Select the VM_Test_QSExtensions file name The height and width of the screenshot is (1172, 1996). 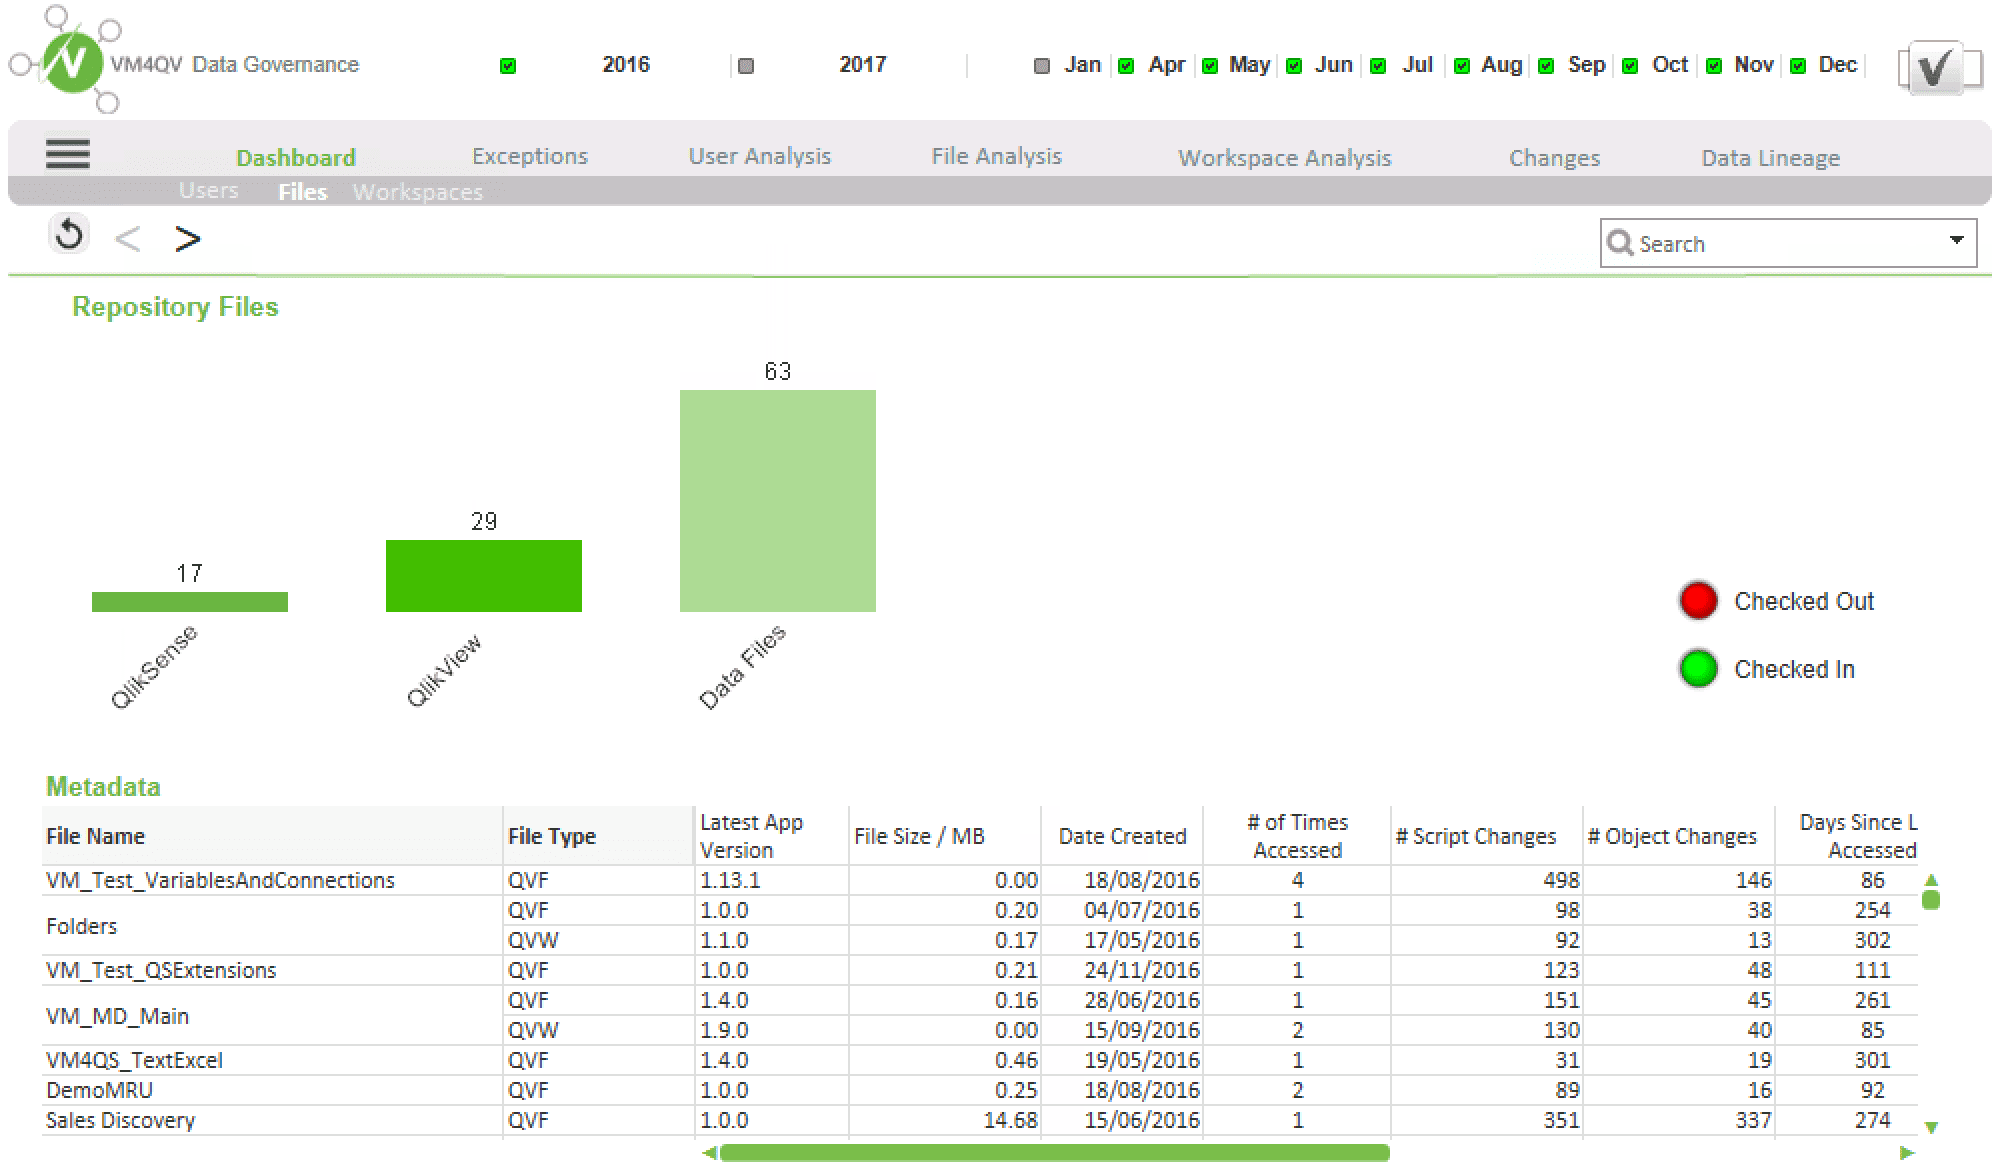click(x=161, y=970)
